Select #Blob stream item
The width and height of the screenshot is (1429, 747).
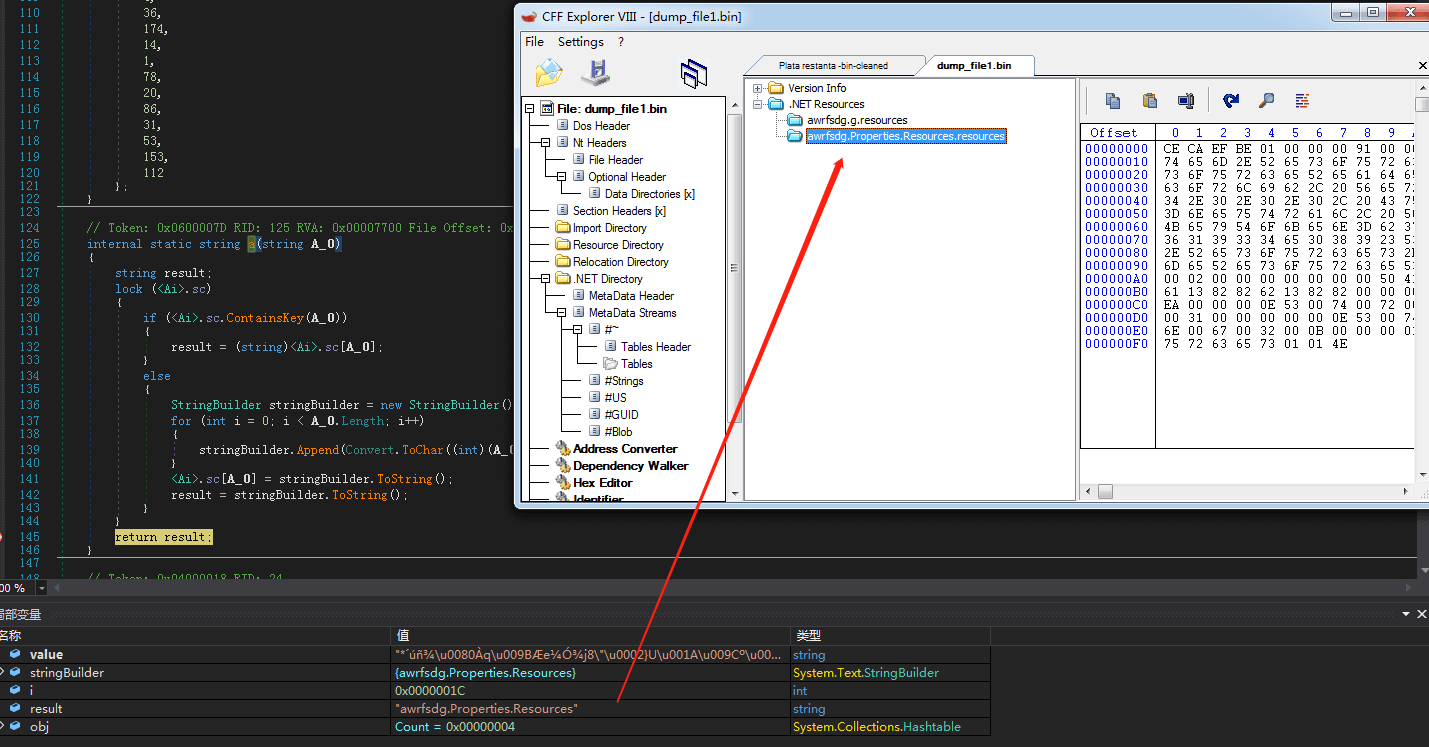coord(618,432)
